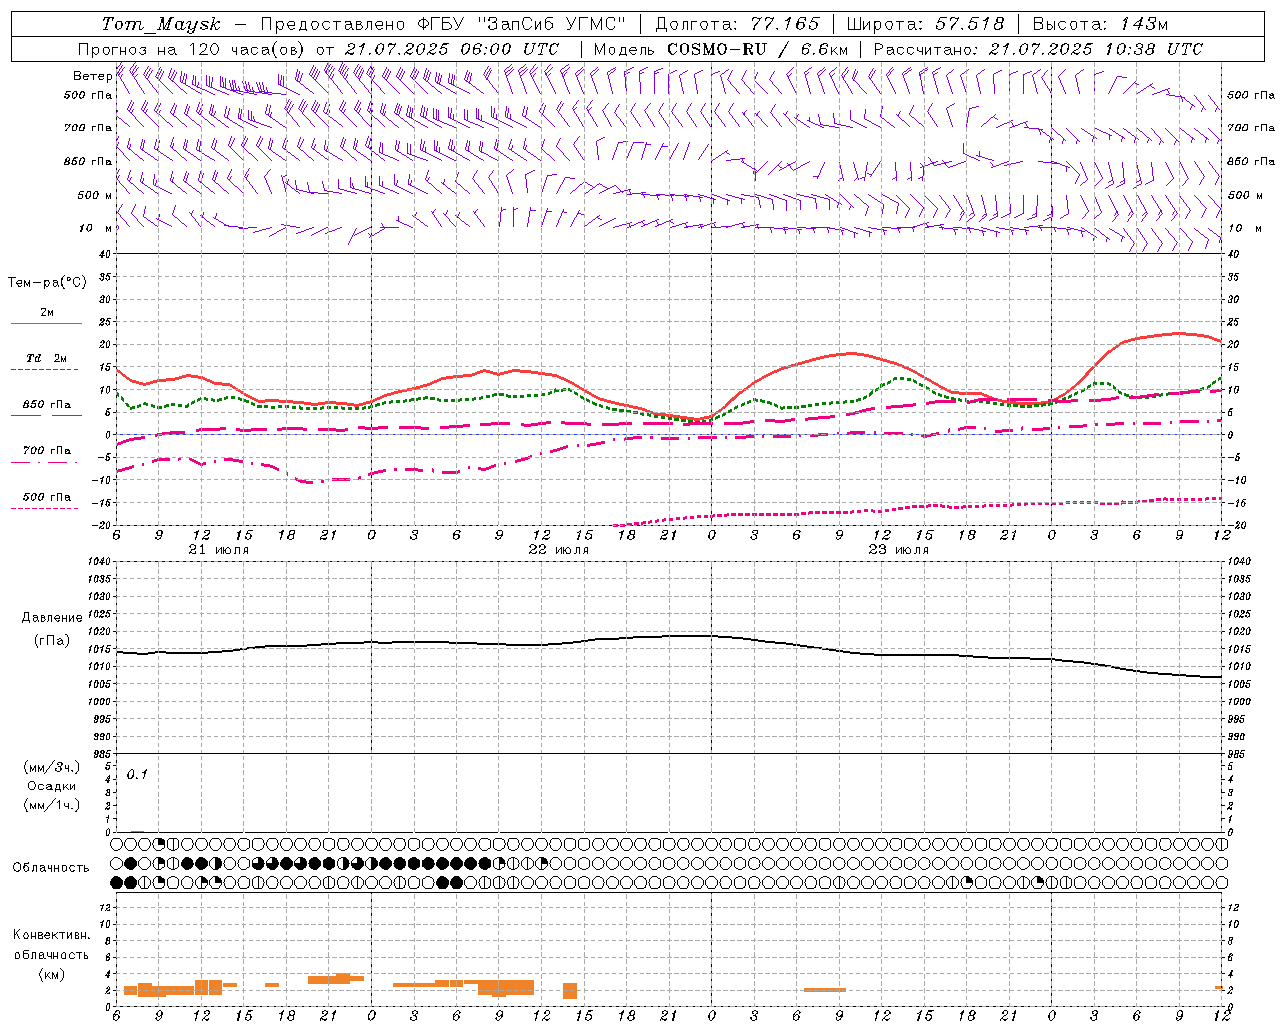This screenshot has width=1280, height=1024.
Task: Click the Модель COSMO-RU / 6.6км label
Action: click(721, 49)
